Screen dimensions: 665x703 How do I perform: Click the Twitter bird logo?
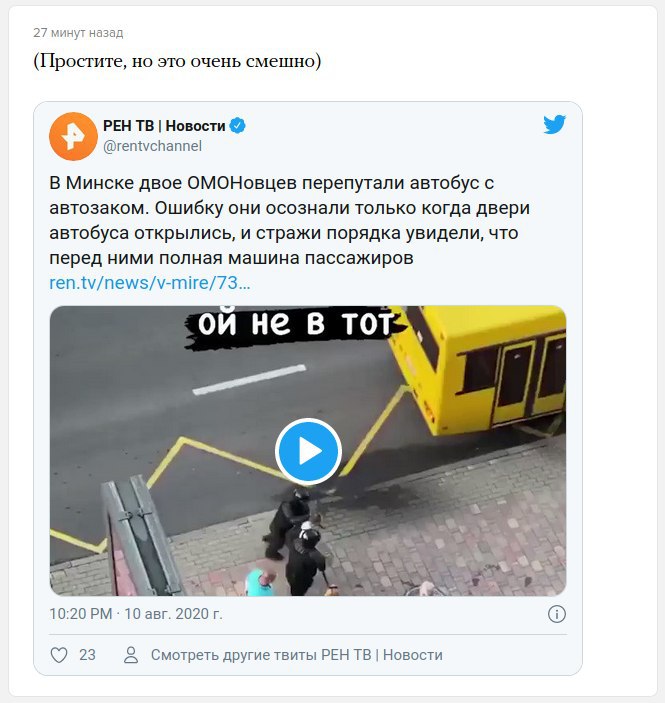pos(555,125)
